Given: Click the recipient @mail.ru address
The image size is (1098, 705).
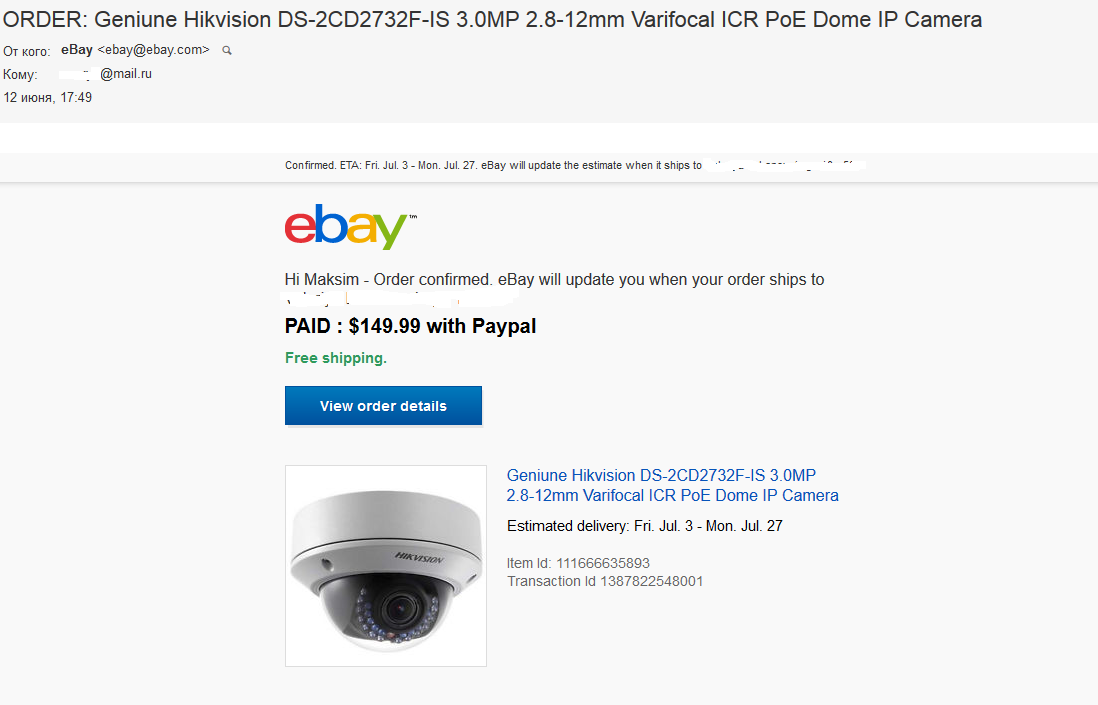Looking at the screenshot, I should click(x=125, y=74).
